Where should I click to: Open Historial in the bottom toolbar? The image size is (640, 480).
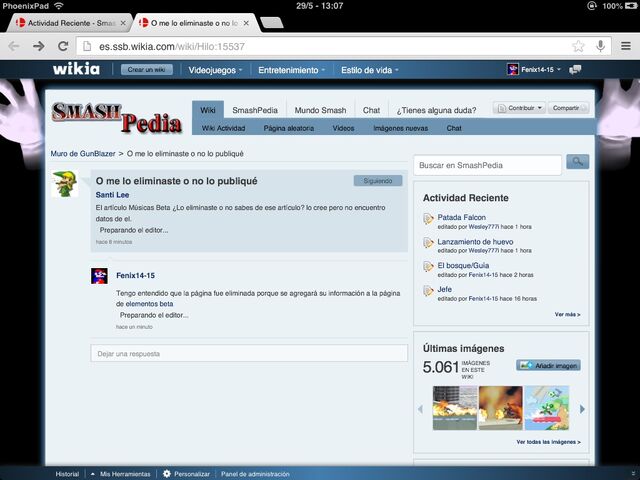pos(67,474)
